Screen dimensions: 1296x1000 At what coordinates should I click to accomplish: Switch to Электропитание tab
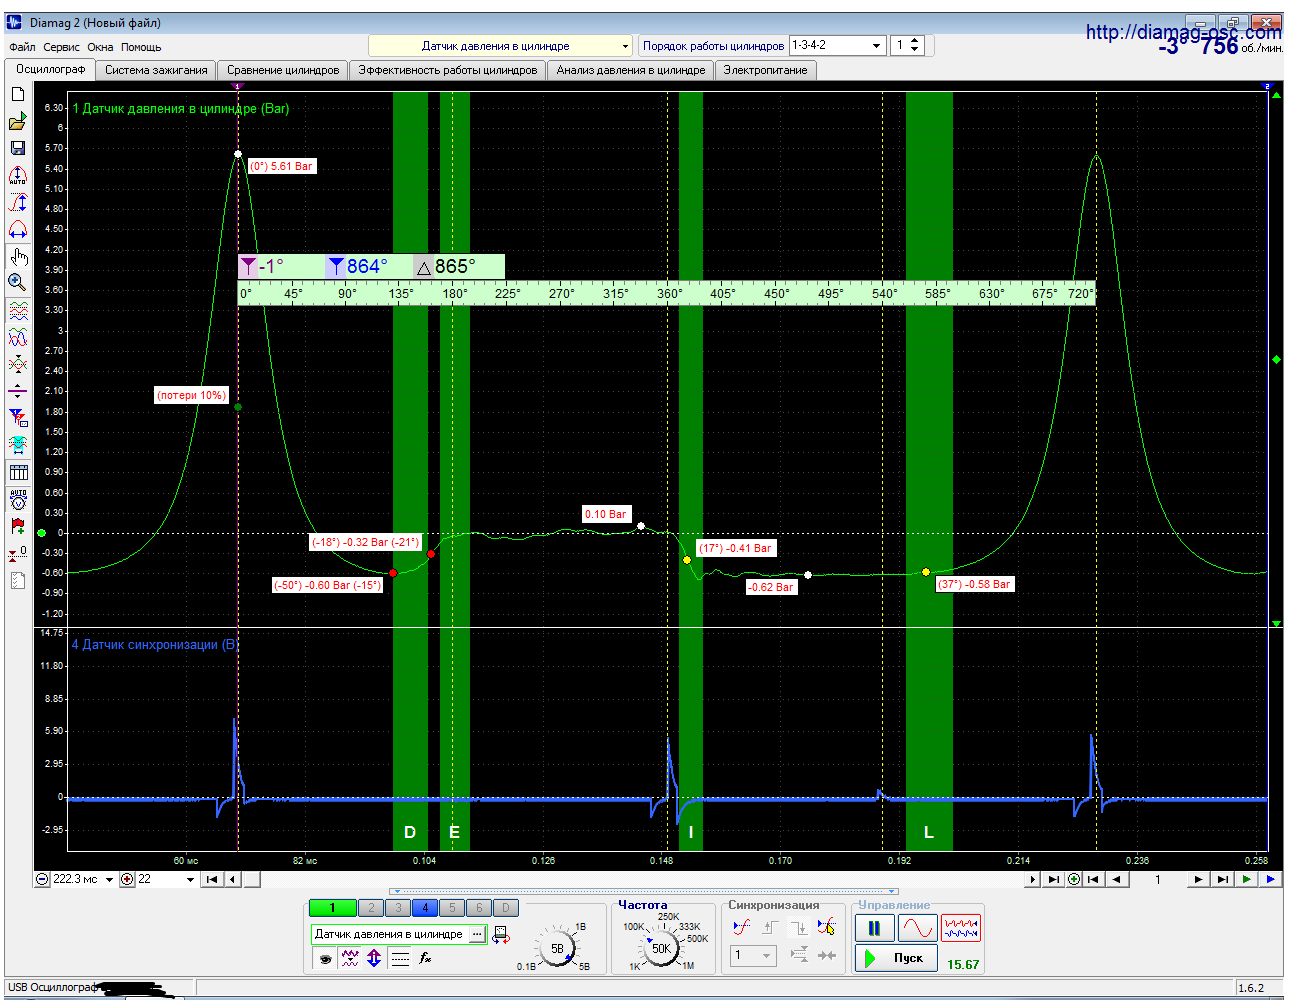point(765,70)
